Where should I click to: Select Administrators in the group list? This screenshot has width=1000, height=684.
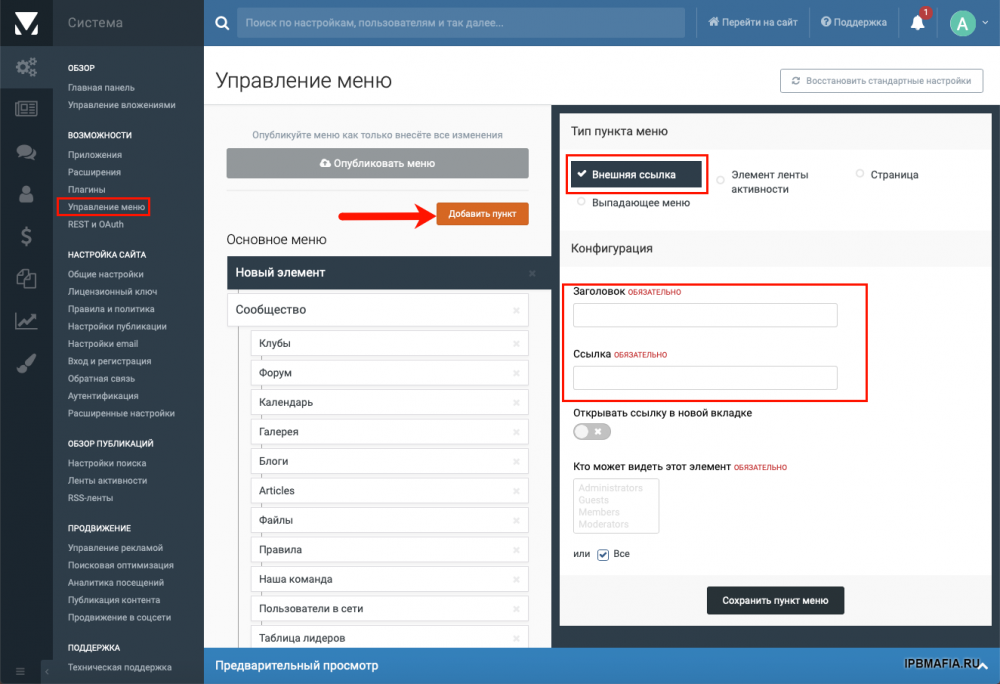(610, 488)
